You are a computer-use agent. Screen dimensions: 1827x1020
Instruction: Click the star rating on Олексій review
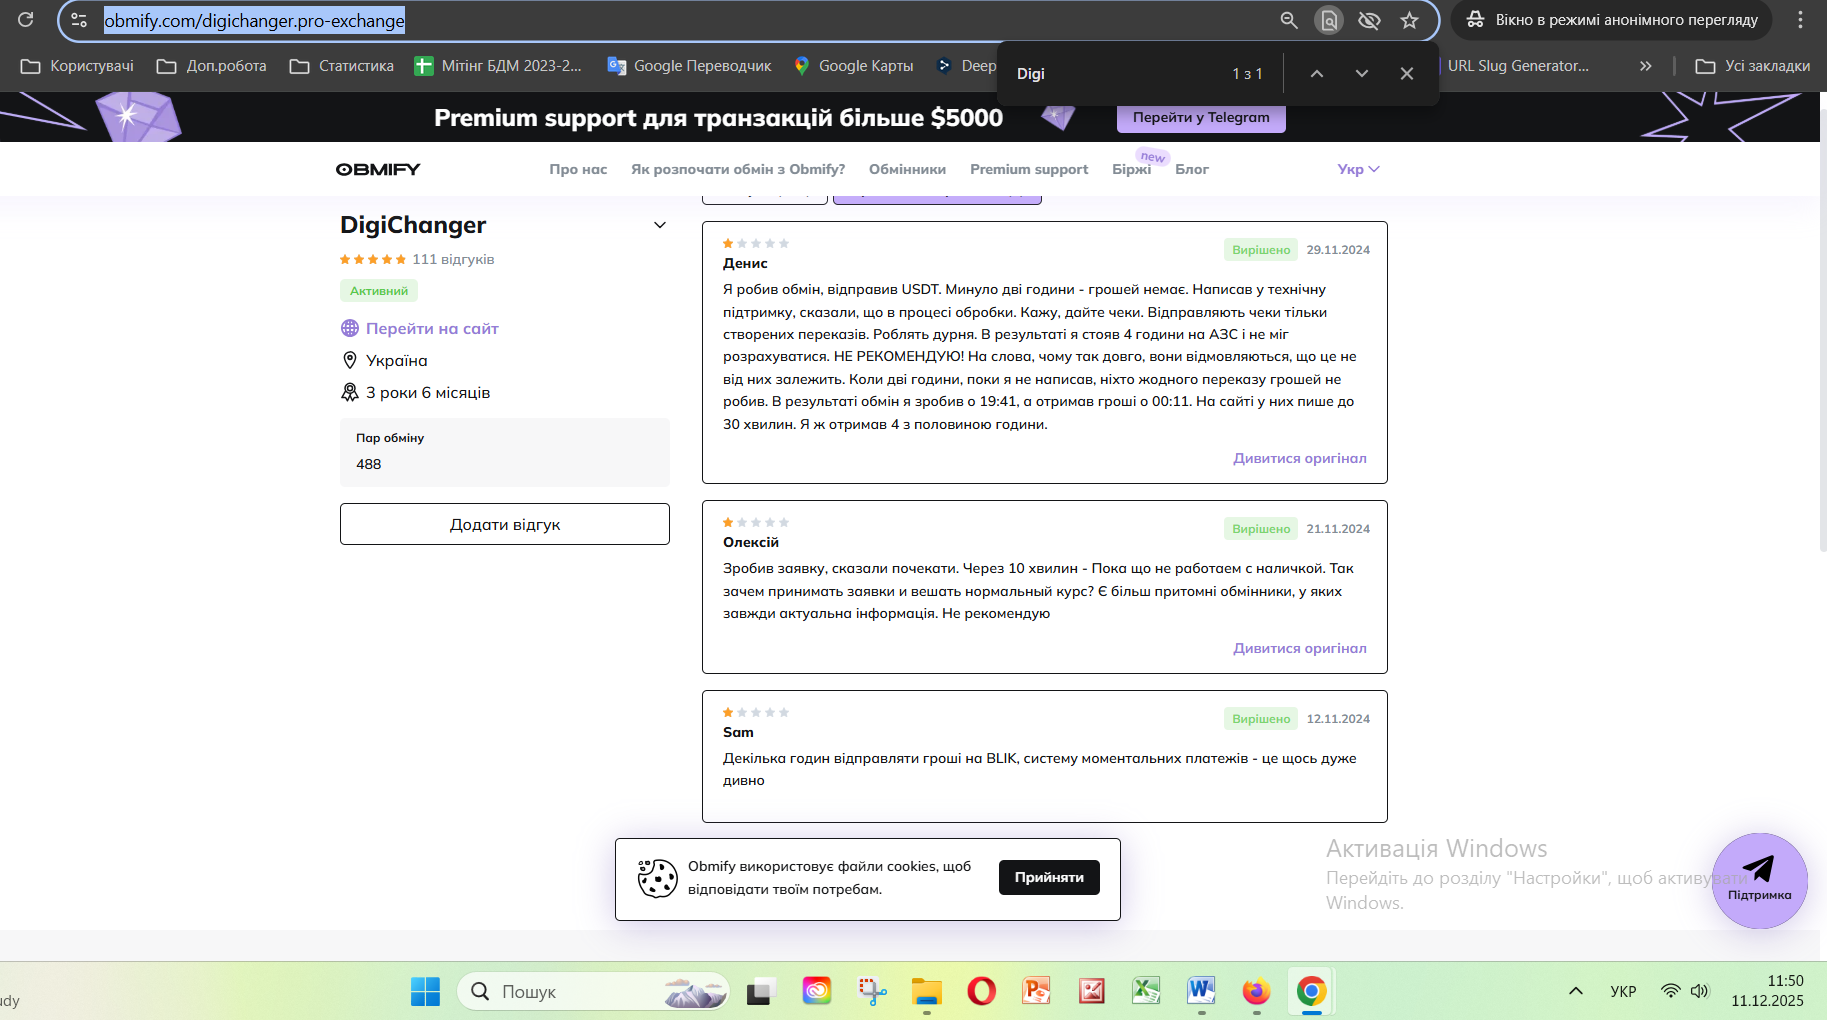coord(756,522)
